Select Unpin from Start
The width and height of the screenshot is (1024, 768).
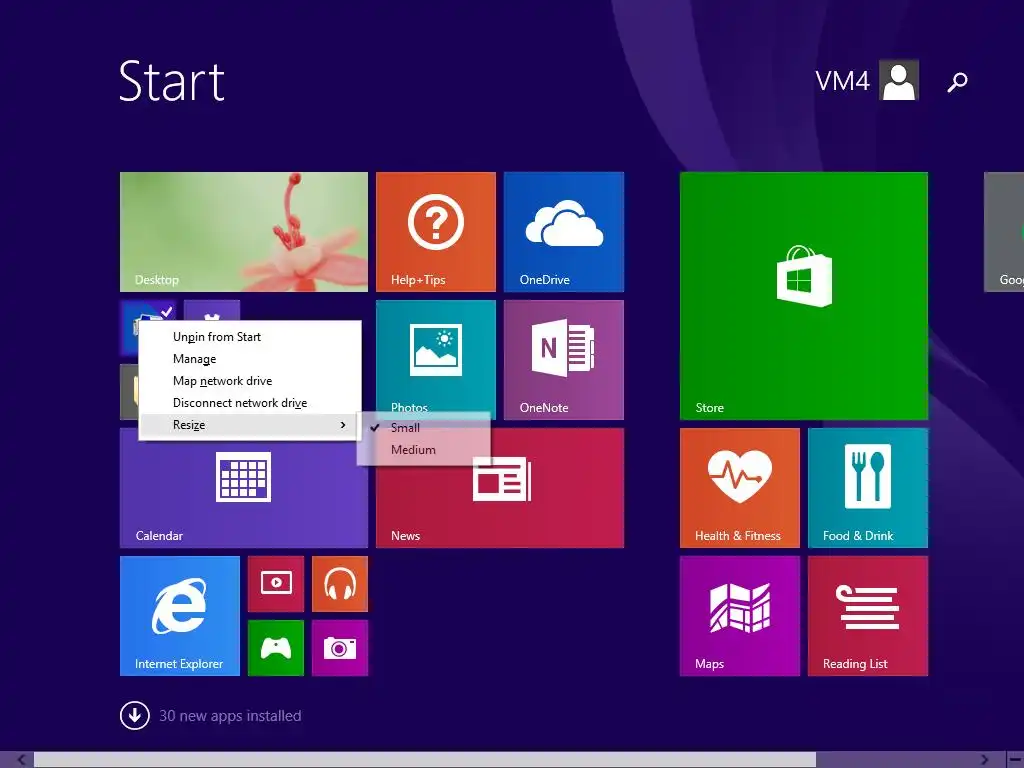pyautogui.click(x=249, y=337)
